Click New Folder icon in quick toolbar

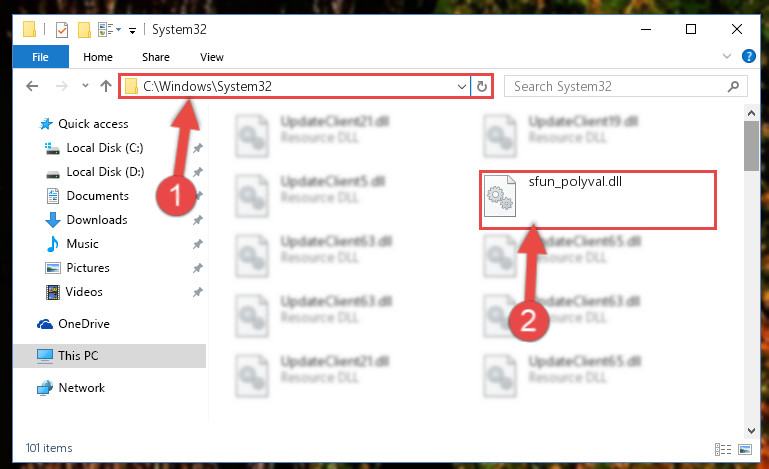tap(84, 30)
